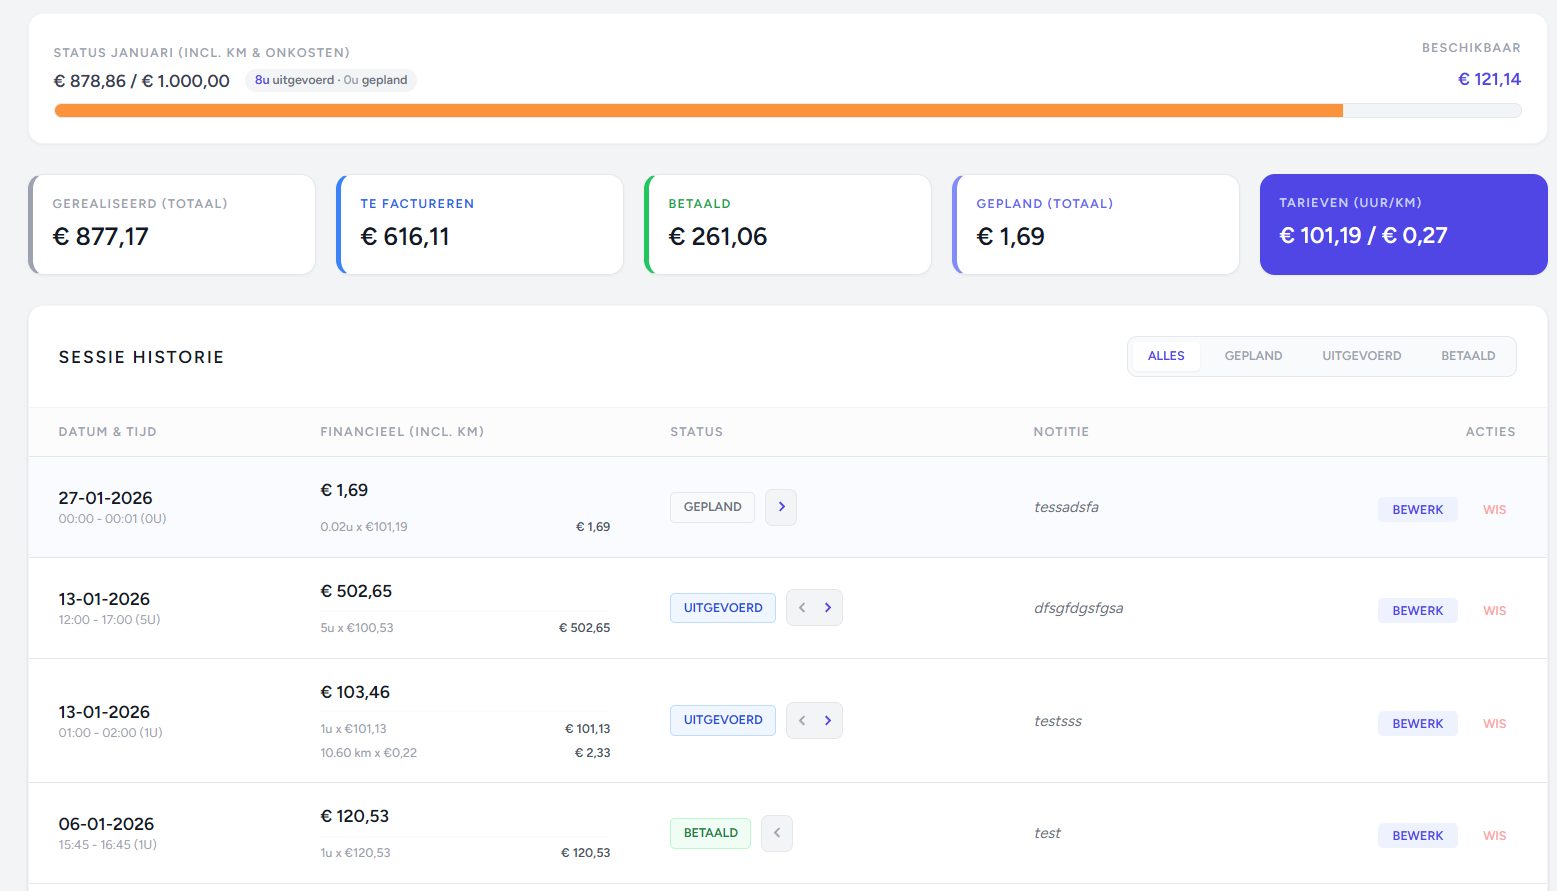Advance dfsgfdgsfgsa session to next status
Image resolution: width=1557 pixels, height=891 pixels.
pos(828,608)
